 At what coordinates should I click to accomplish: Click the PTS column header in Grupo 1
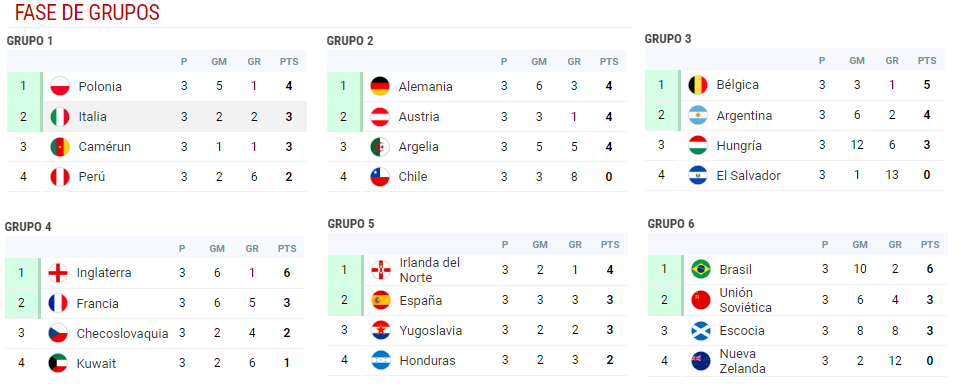click(x=289, y=62)
